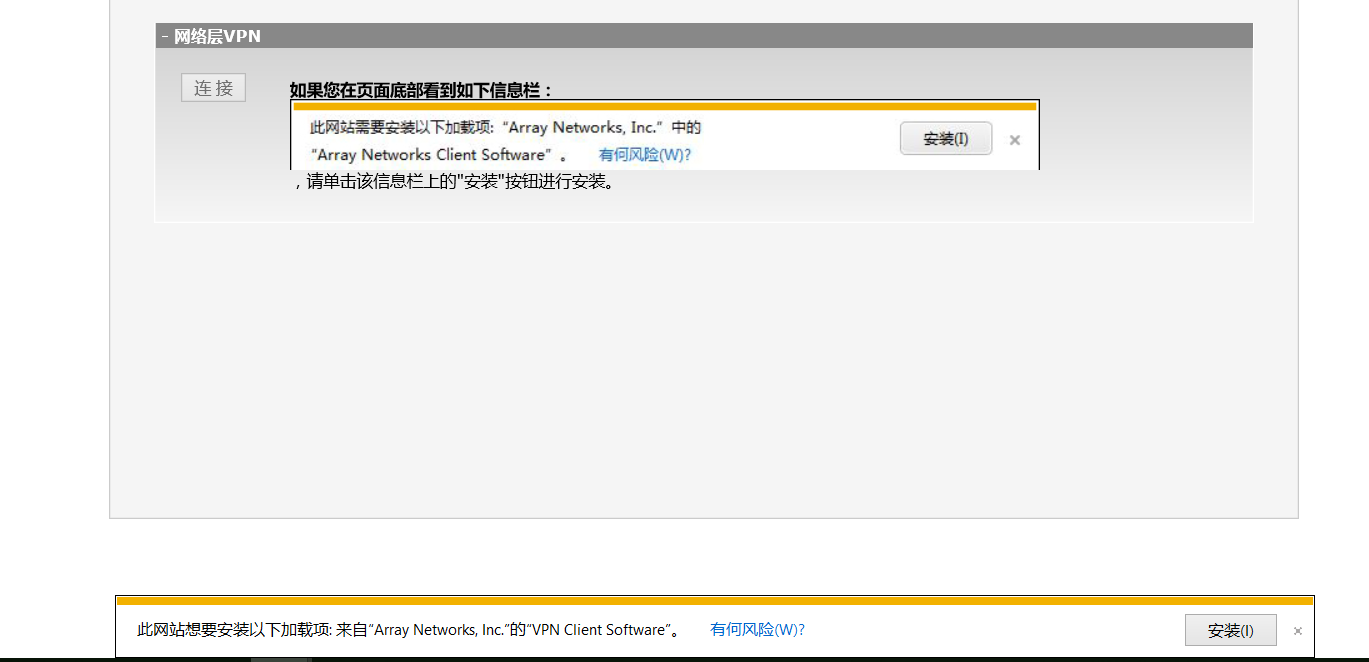Open 有何风险(W)? link in the bottom bar
The image size is (1369, 662).
point(757,630)
